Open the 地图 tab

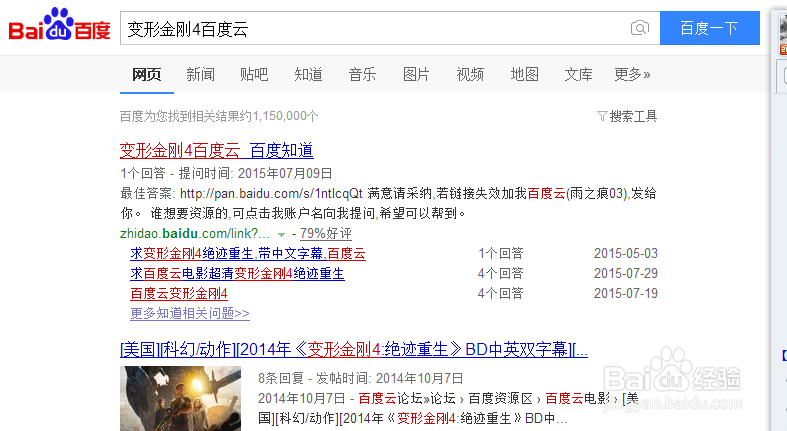(524, 74)
